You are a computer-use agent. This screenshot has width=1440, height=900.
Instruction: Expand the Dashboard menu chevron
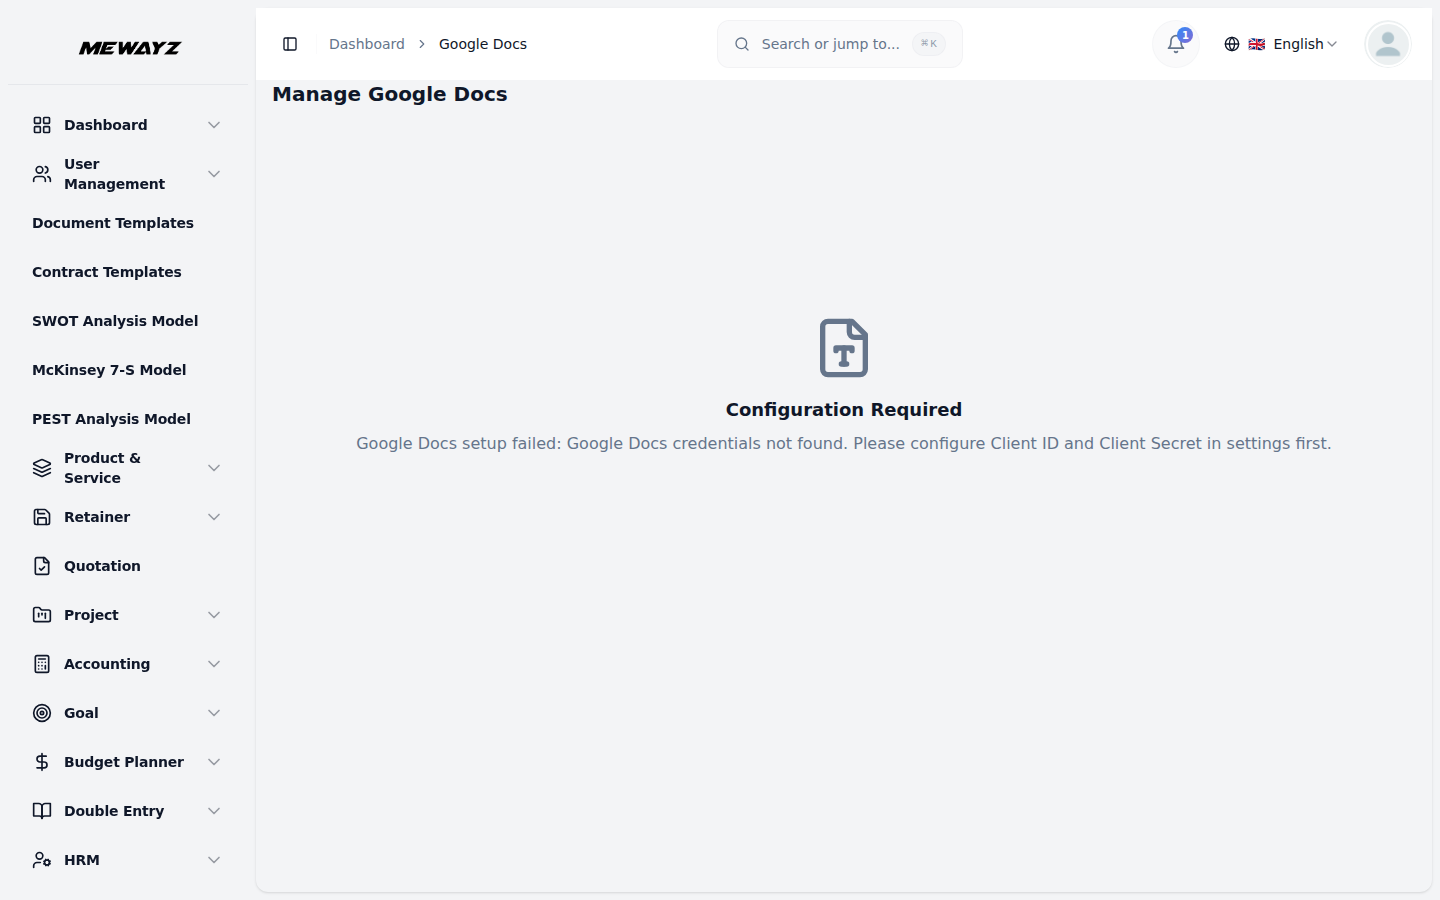coord(214,124)
